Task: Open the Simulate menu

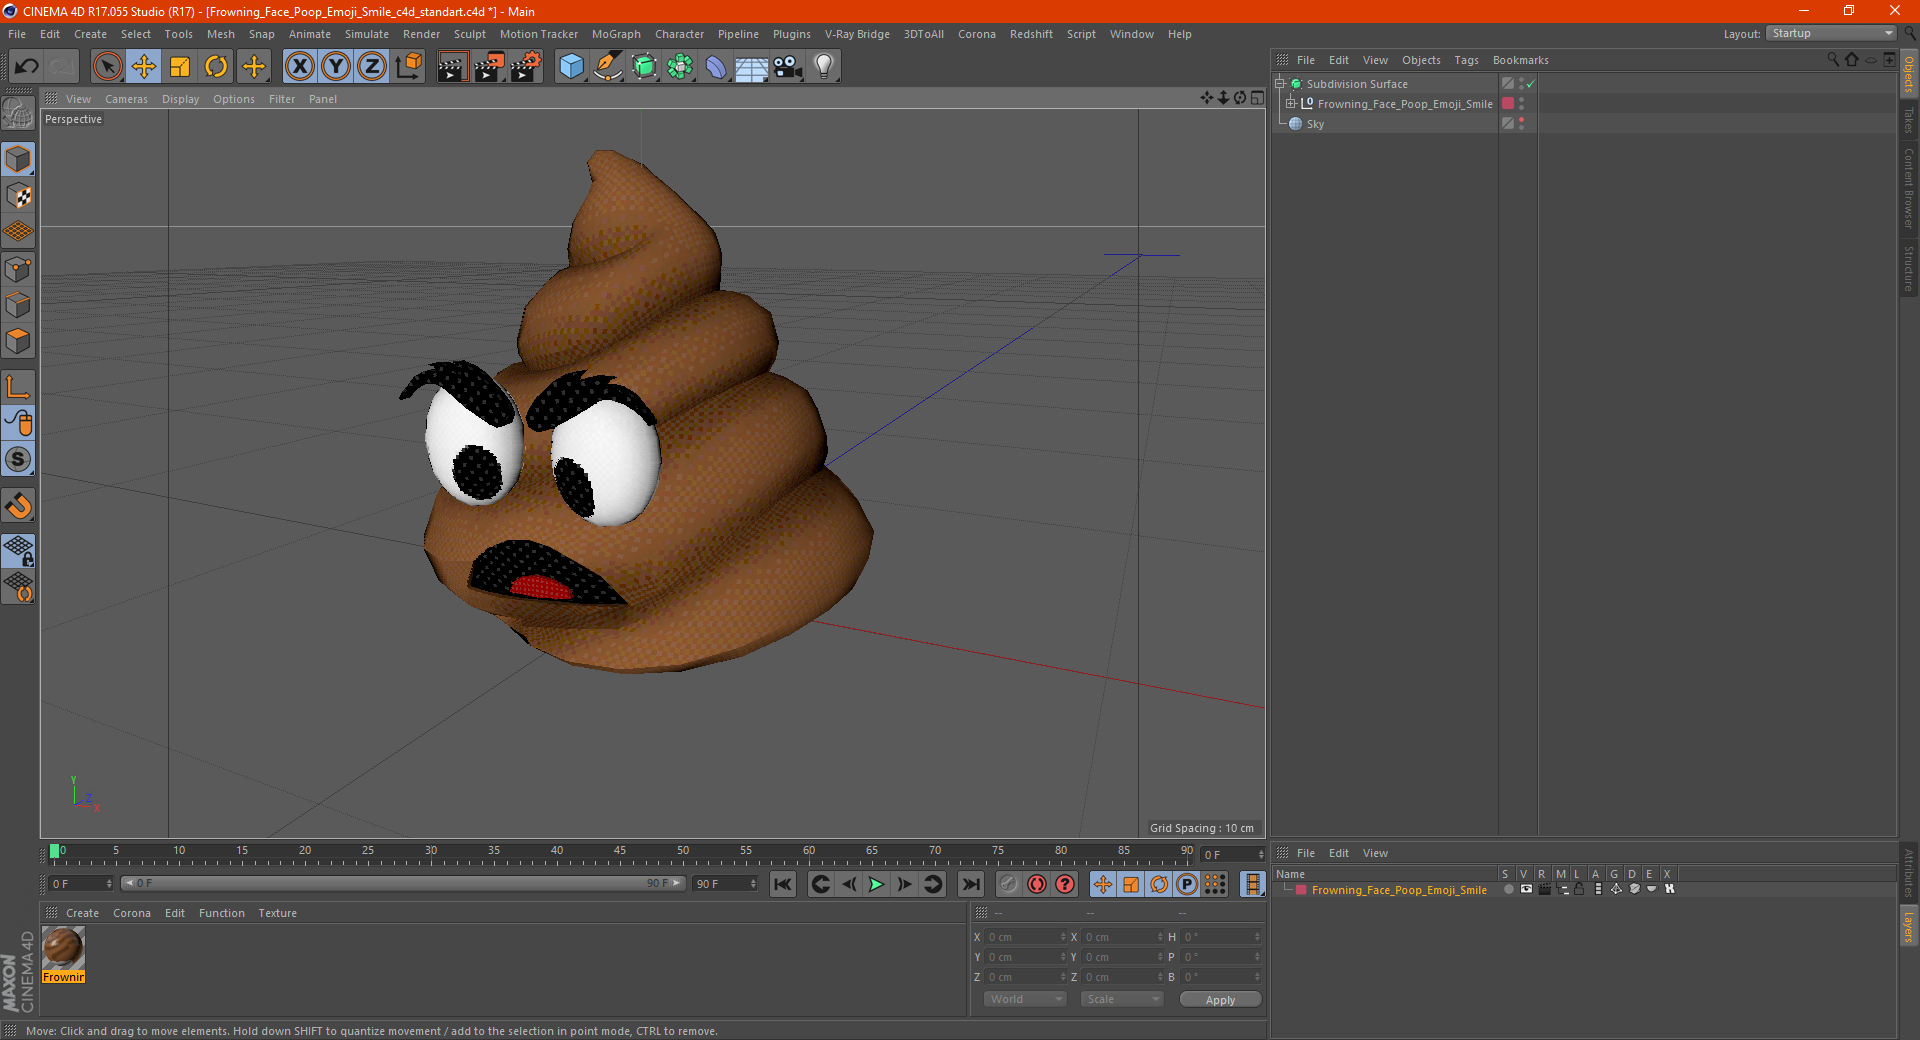Action: click(x=367, y=34)
